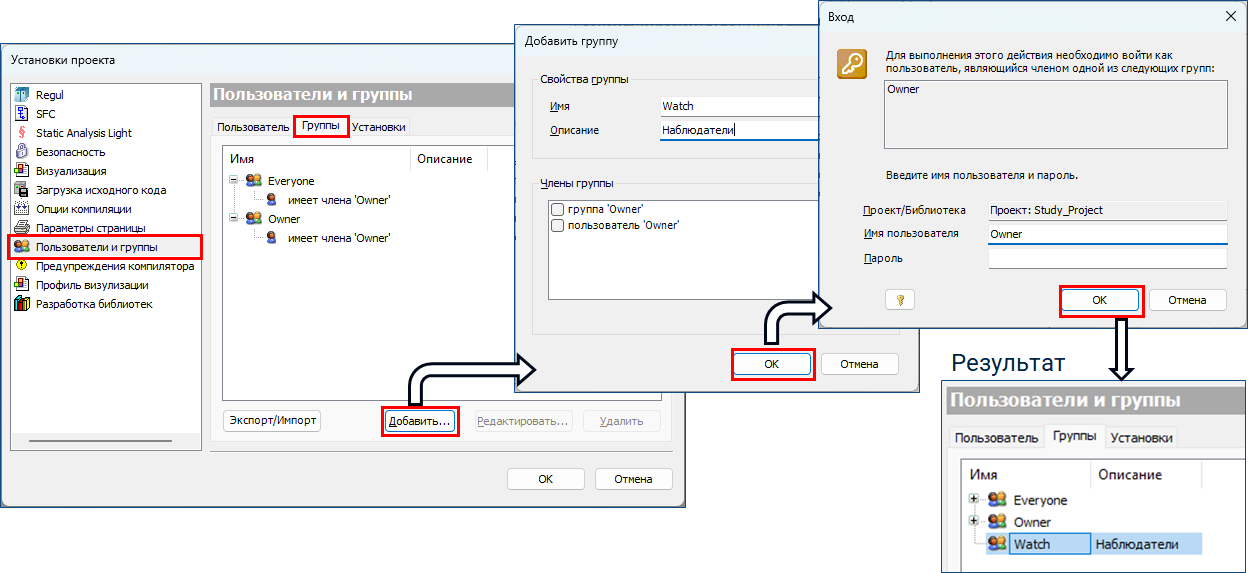
Task: Open the Установки tab in project settings
Action: 378,127
